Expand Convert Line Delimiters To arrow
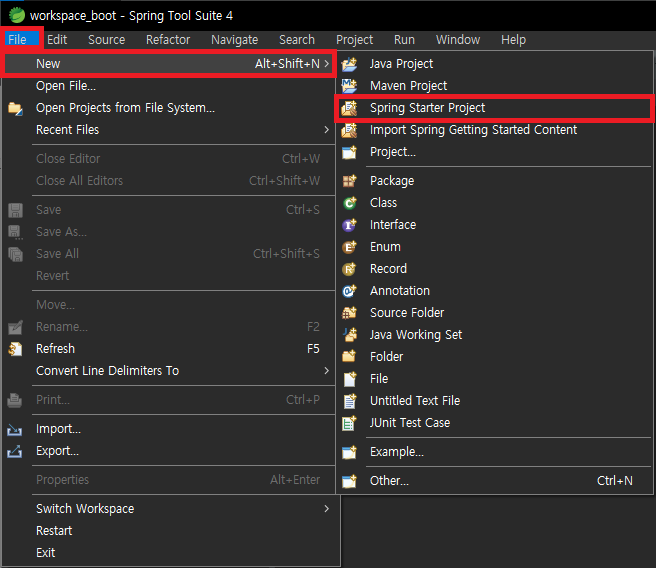 (x=327, y=371)
